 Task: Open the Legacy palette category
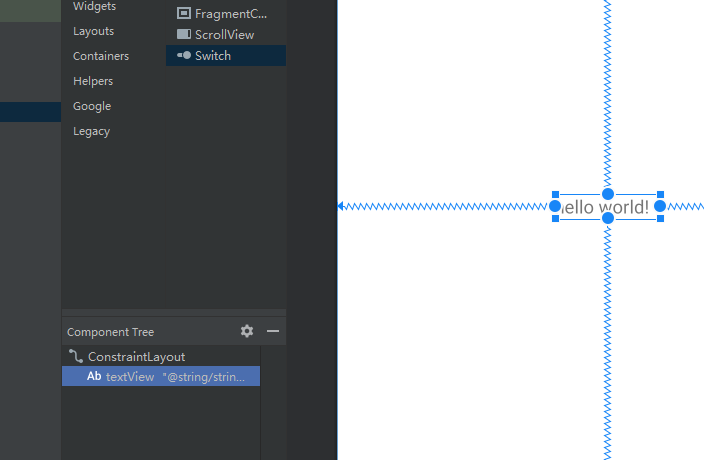92,131
